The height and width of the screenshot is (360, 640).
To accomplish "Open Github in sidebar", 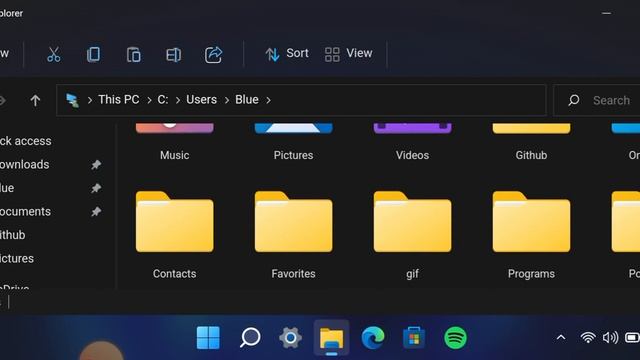I will click(13, 235).
